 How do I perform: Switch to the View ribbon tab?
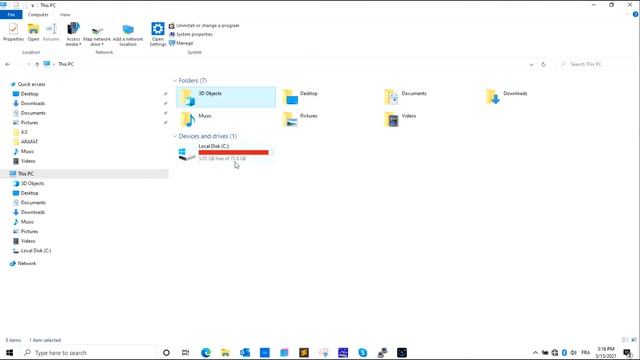[x=65, y=15]
